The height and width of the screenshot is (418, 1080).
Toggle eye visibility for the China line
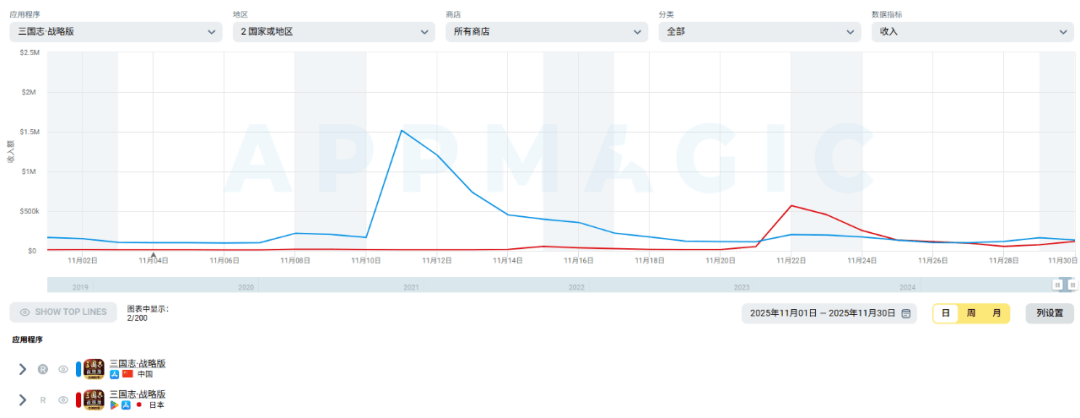63,369
